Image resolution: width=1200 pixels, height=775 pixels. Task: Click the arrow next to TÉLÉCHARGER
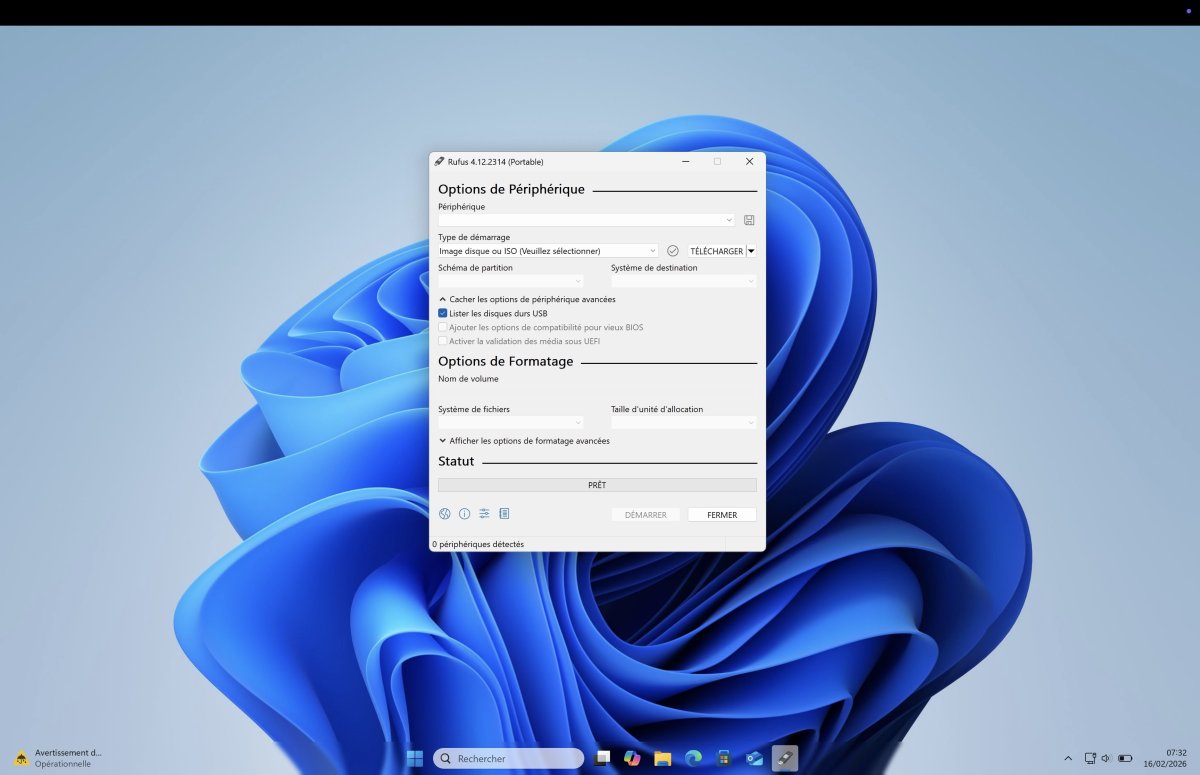(751, 250)
